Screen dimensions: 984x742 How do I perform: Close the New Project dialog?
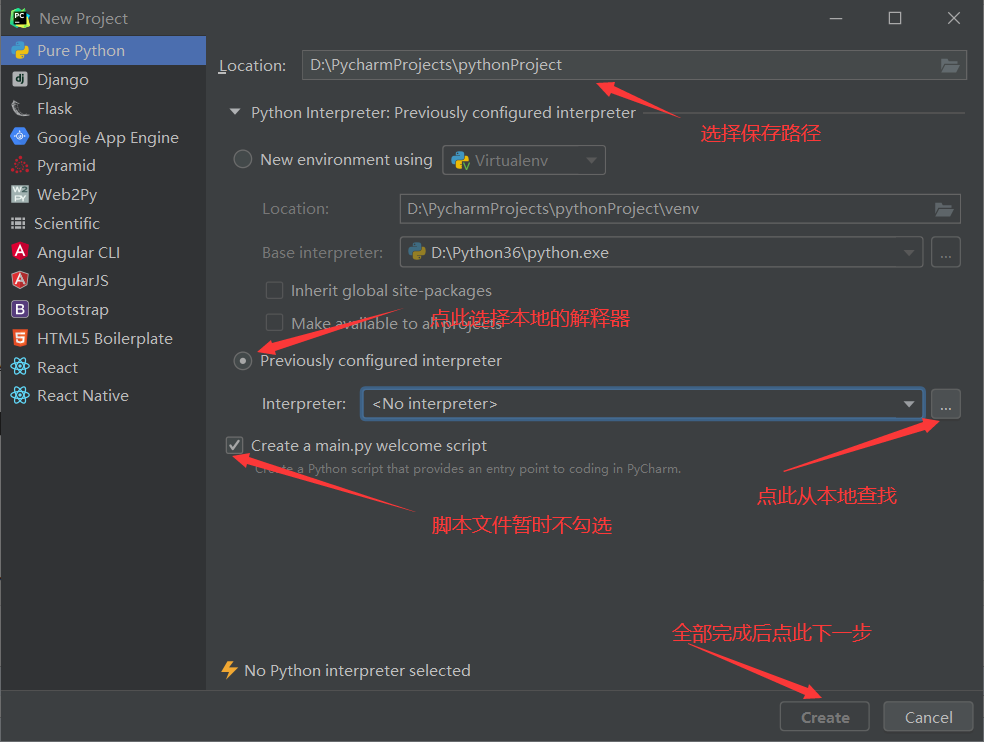pos(954,18)
